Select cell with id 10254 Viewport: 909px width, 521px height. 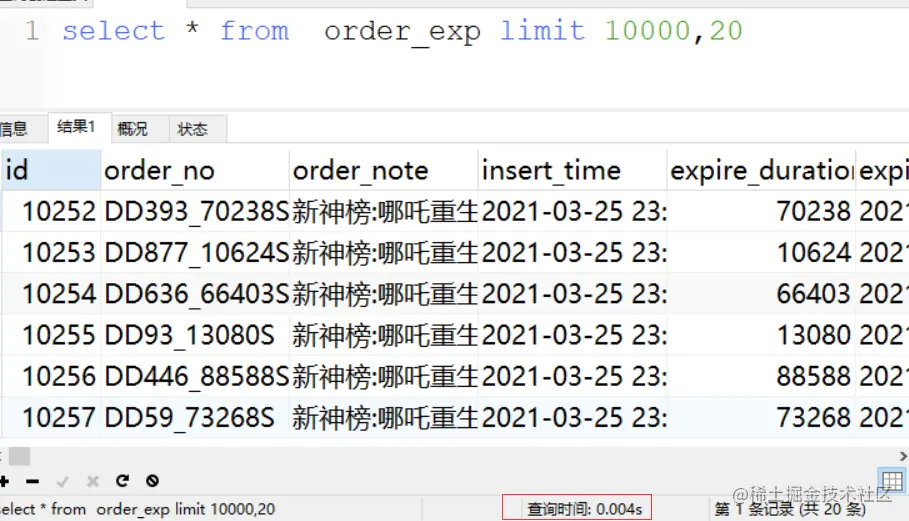click(x=52, y=294)
